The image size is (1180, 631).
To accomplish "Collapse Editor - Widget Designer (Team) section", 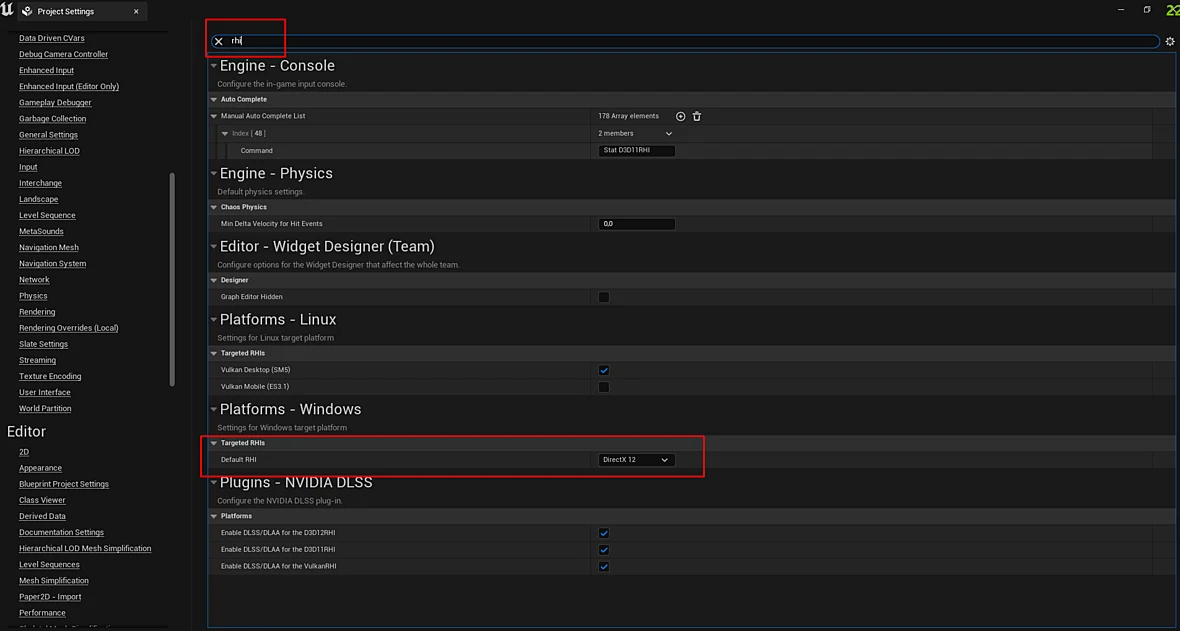I will pos(214,247).
